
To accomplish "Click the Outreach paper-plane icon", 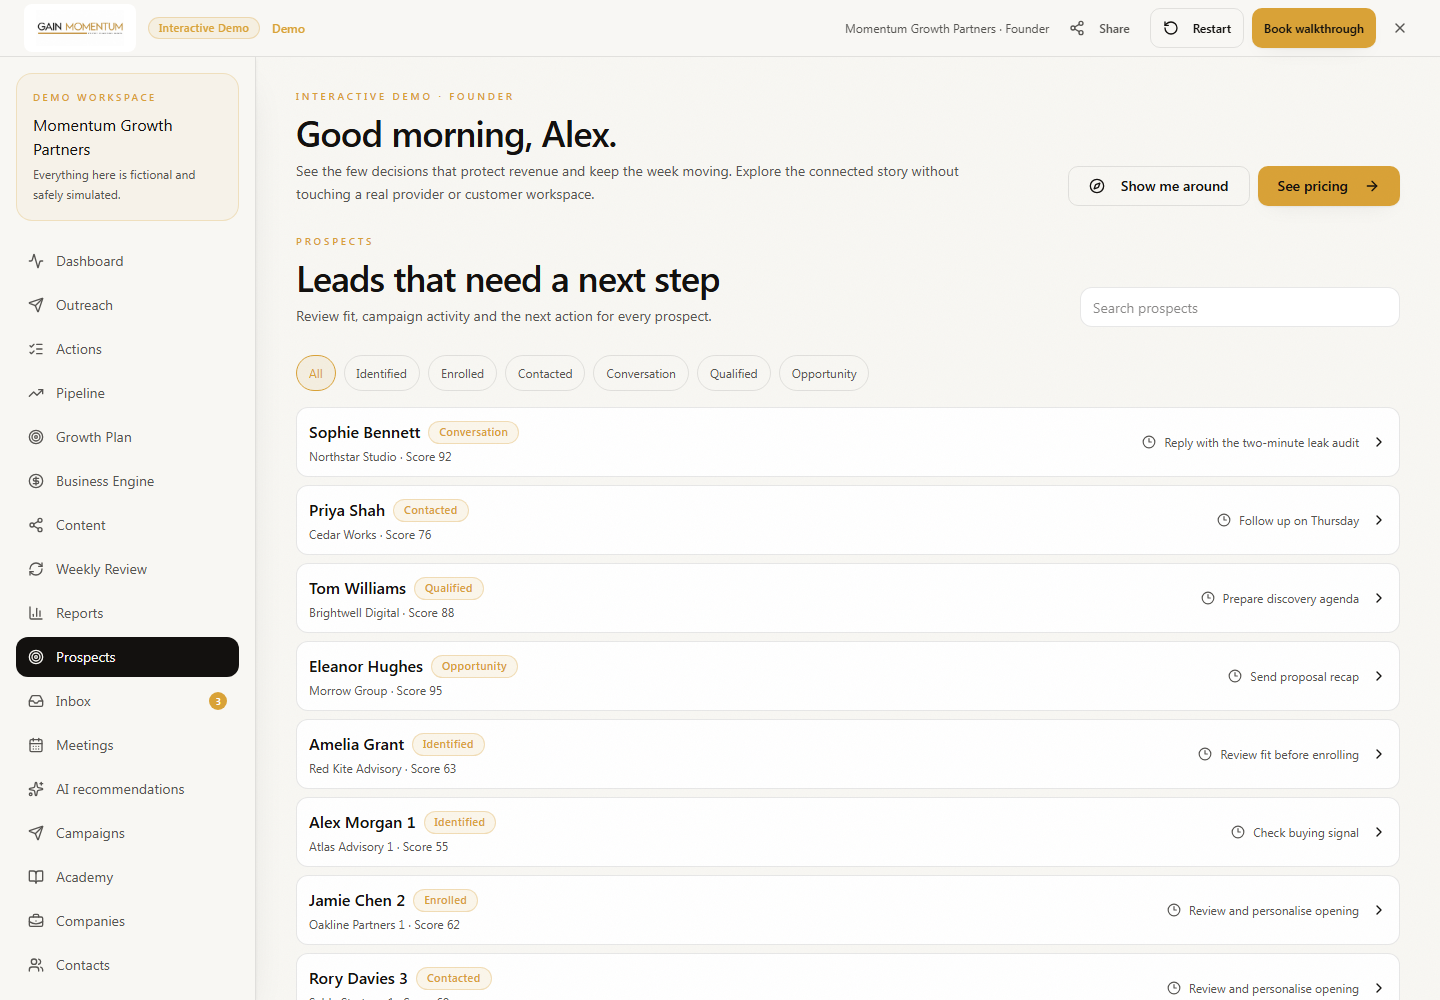I will tap(36, 305).
